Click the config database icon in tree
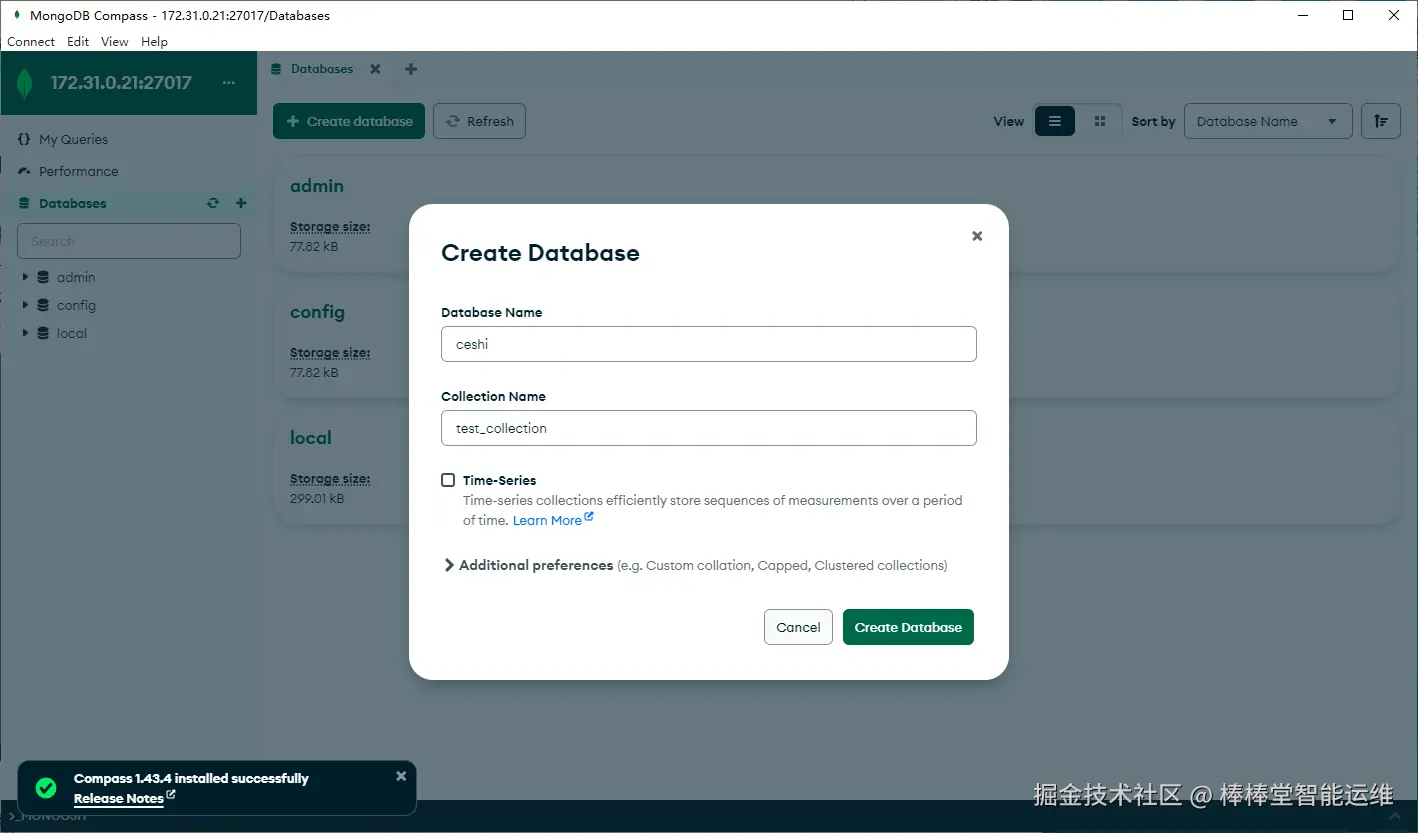Image resolution: width=1418 pixels, height=833 pixels. tap(43, 305)
